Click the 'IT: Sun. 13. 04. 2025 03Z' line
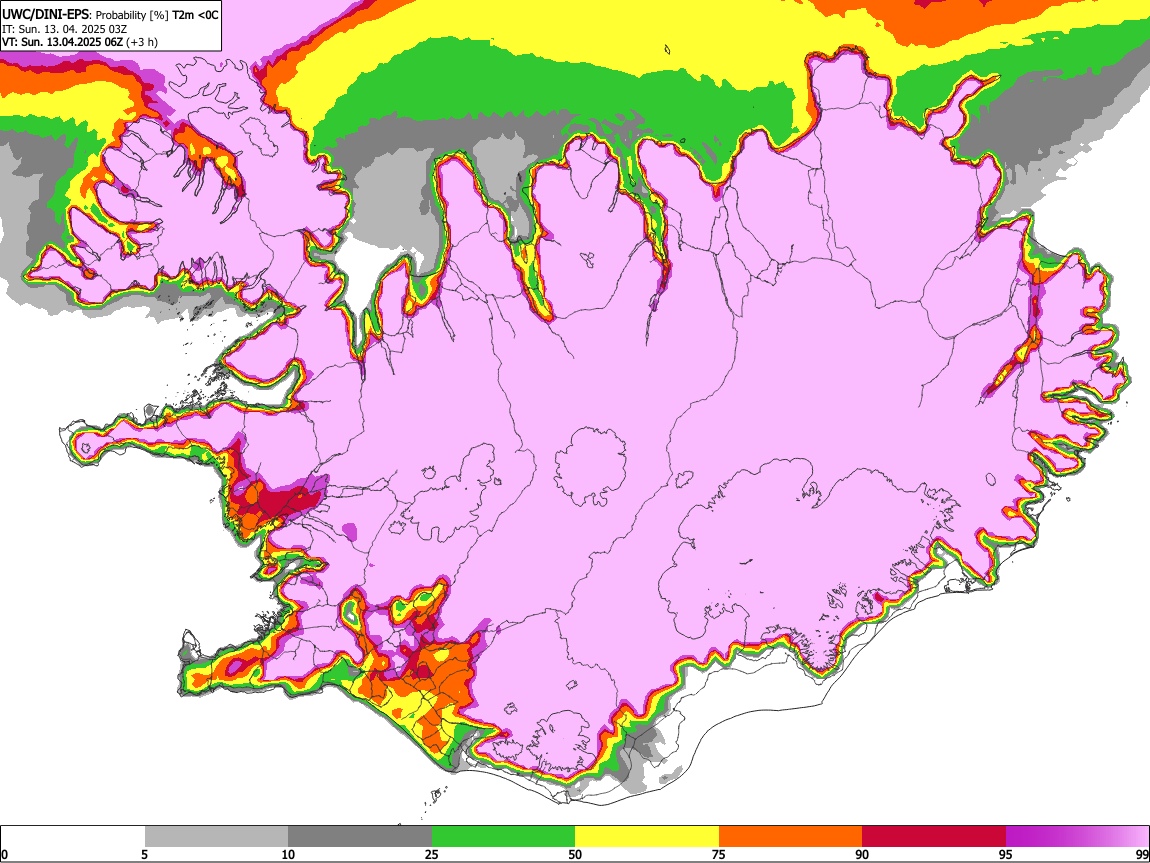 point(65,29)
